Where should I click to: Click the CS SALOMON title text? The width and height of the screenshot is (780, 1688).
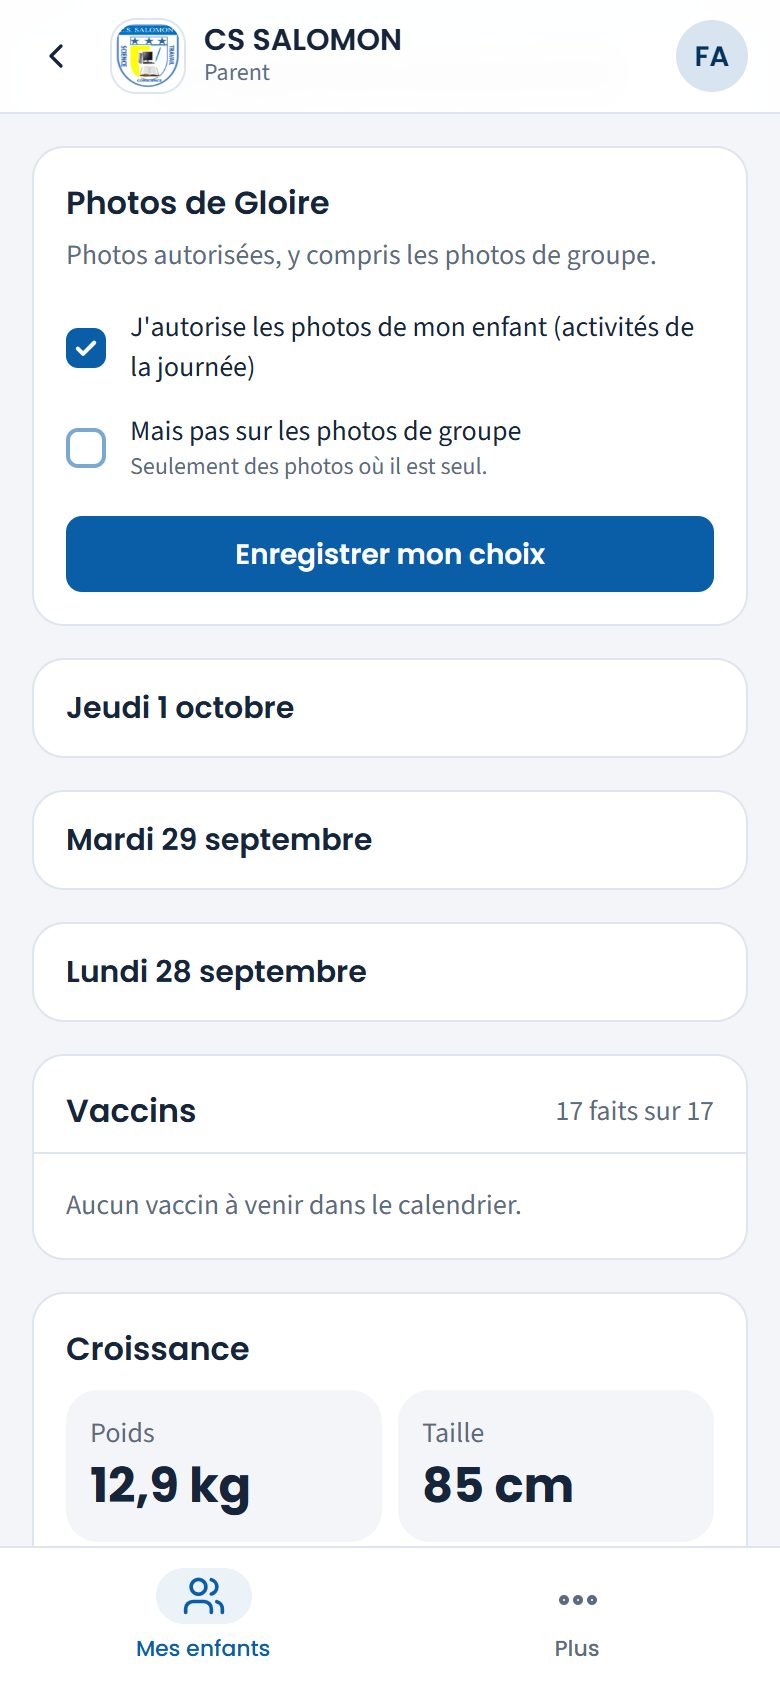click(x=303, y=40)
